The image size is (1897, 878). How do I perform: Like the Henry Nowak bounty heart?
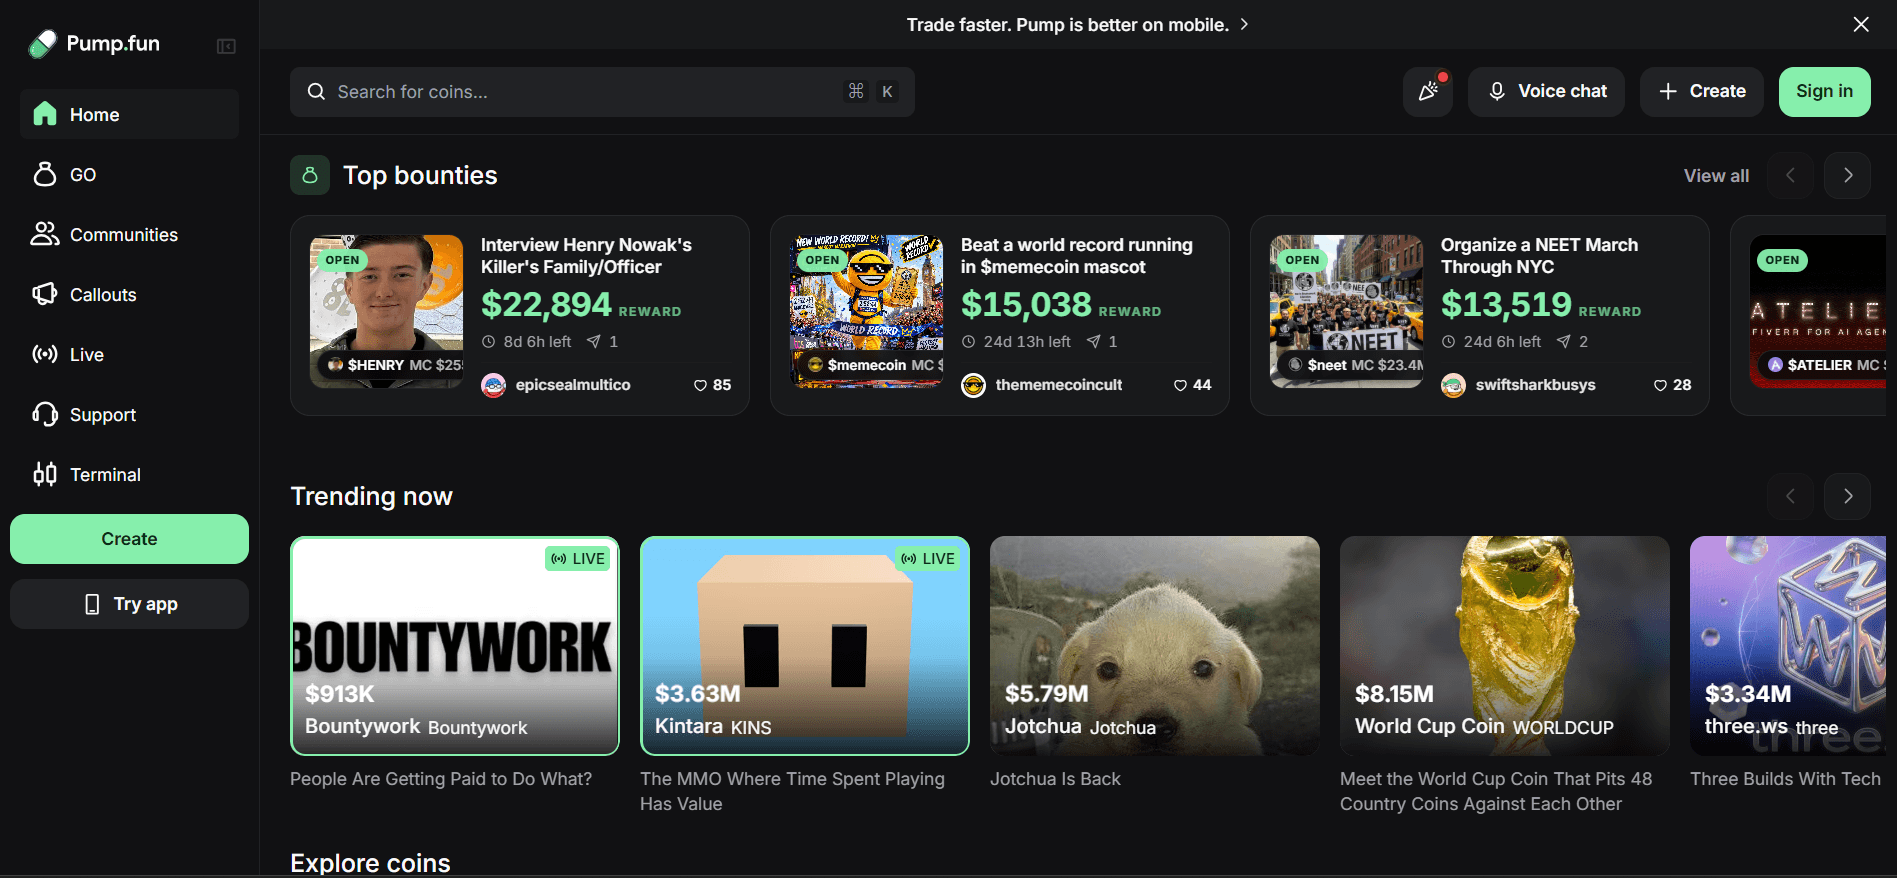click(x=700, y=385)
